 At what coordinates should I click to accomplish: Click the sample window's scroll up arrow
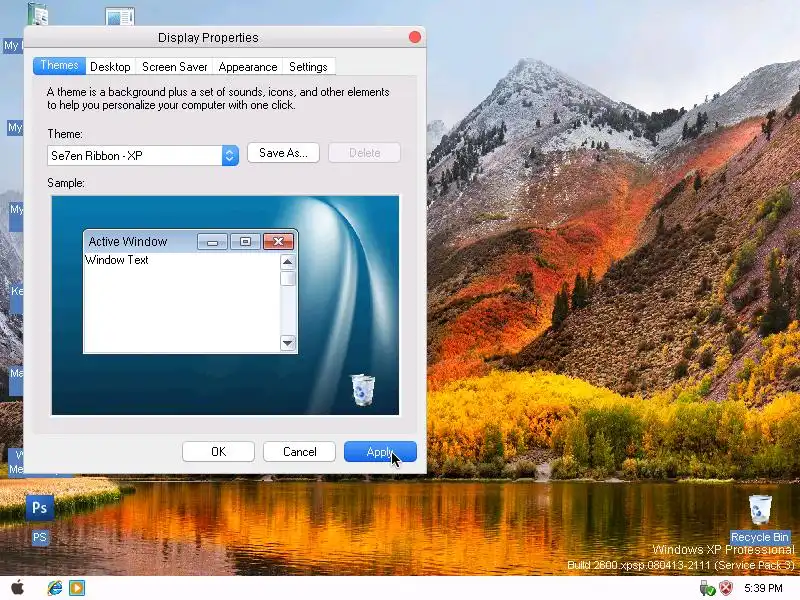288,262
